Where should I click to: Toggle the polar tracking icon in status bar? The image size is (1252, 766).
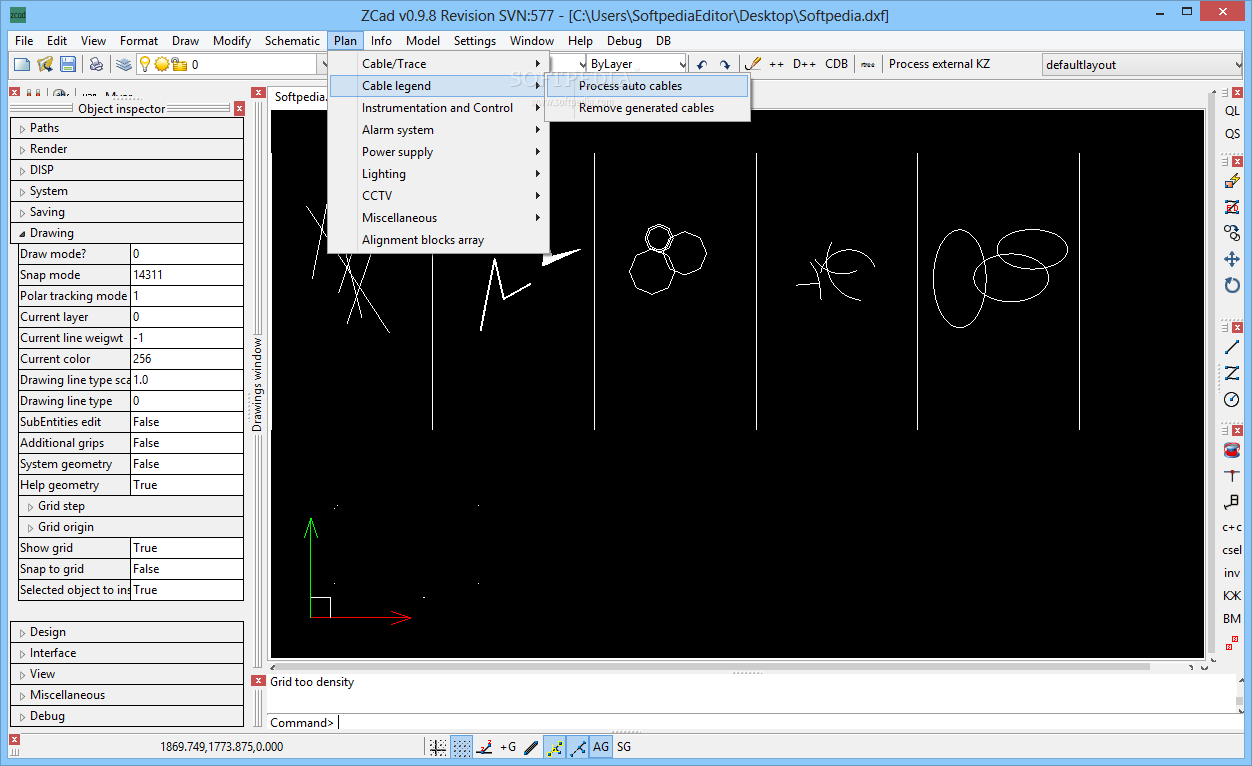pos(485,746)
